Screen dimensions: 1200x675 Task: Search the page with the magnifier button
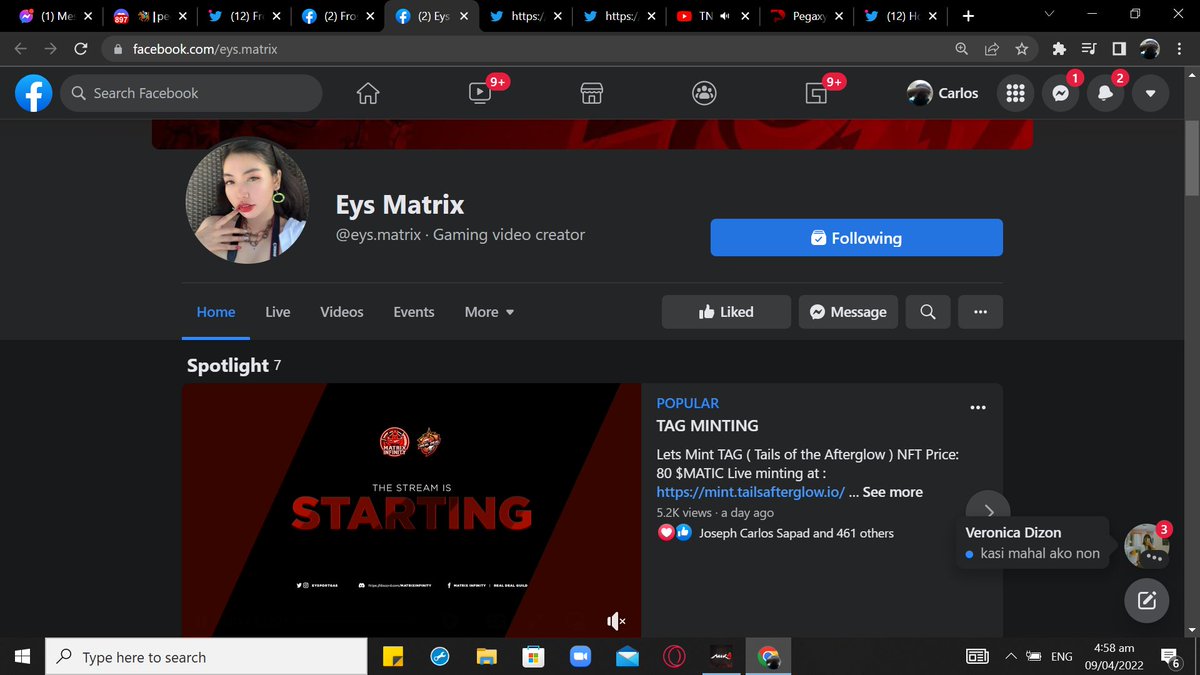928,312
